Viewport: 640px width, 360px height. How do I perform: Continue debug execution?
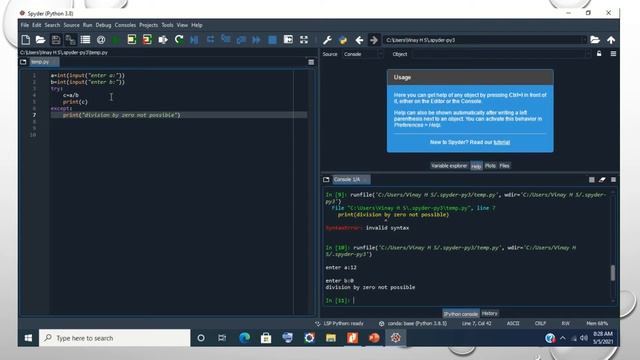tap(256, 40)
